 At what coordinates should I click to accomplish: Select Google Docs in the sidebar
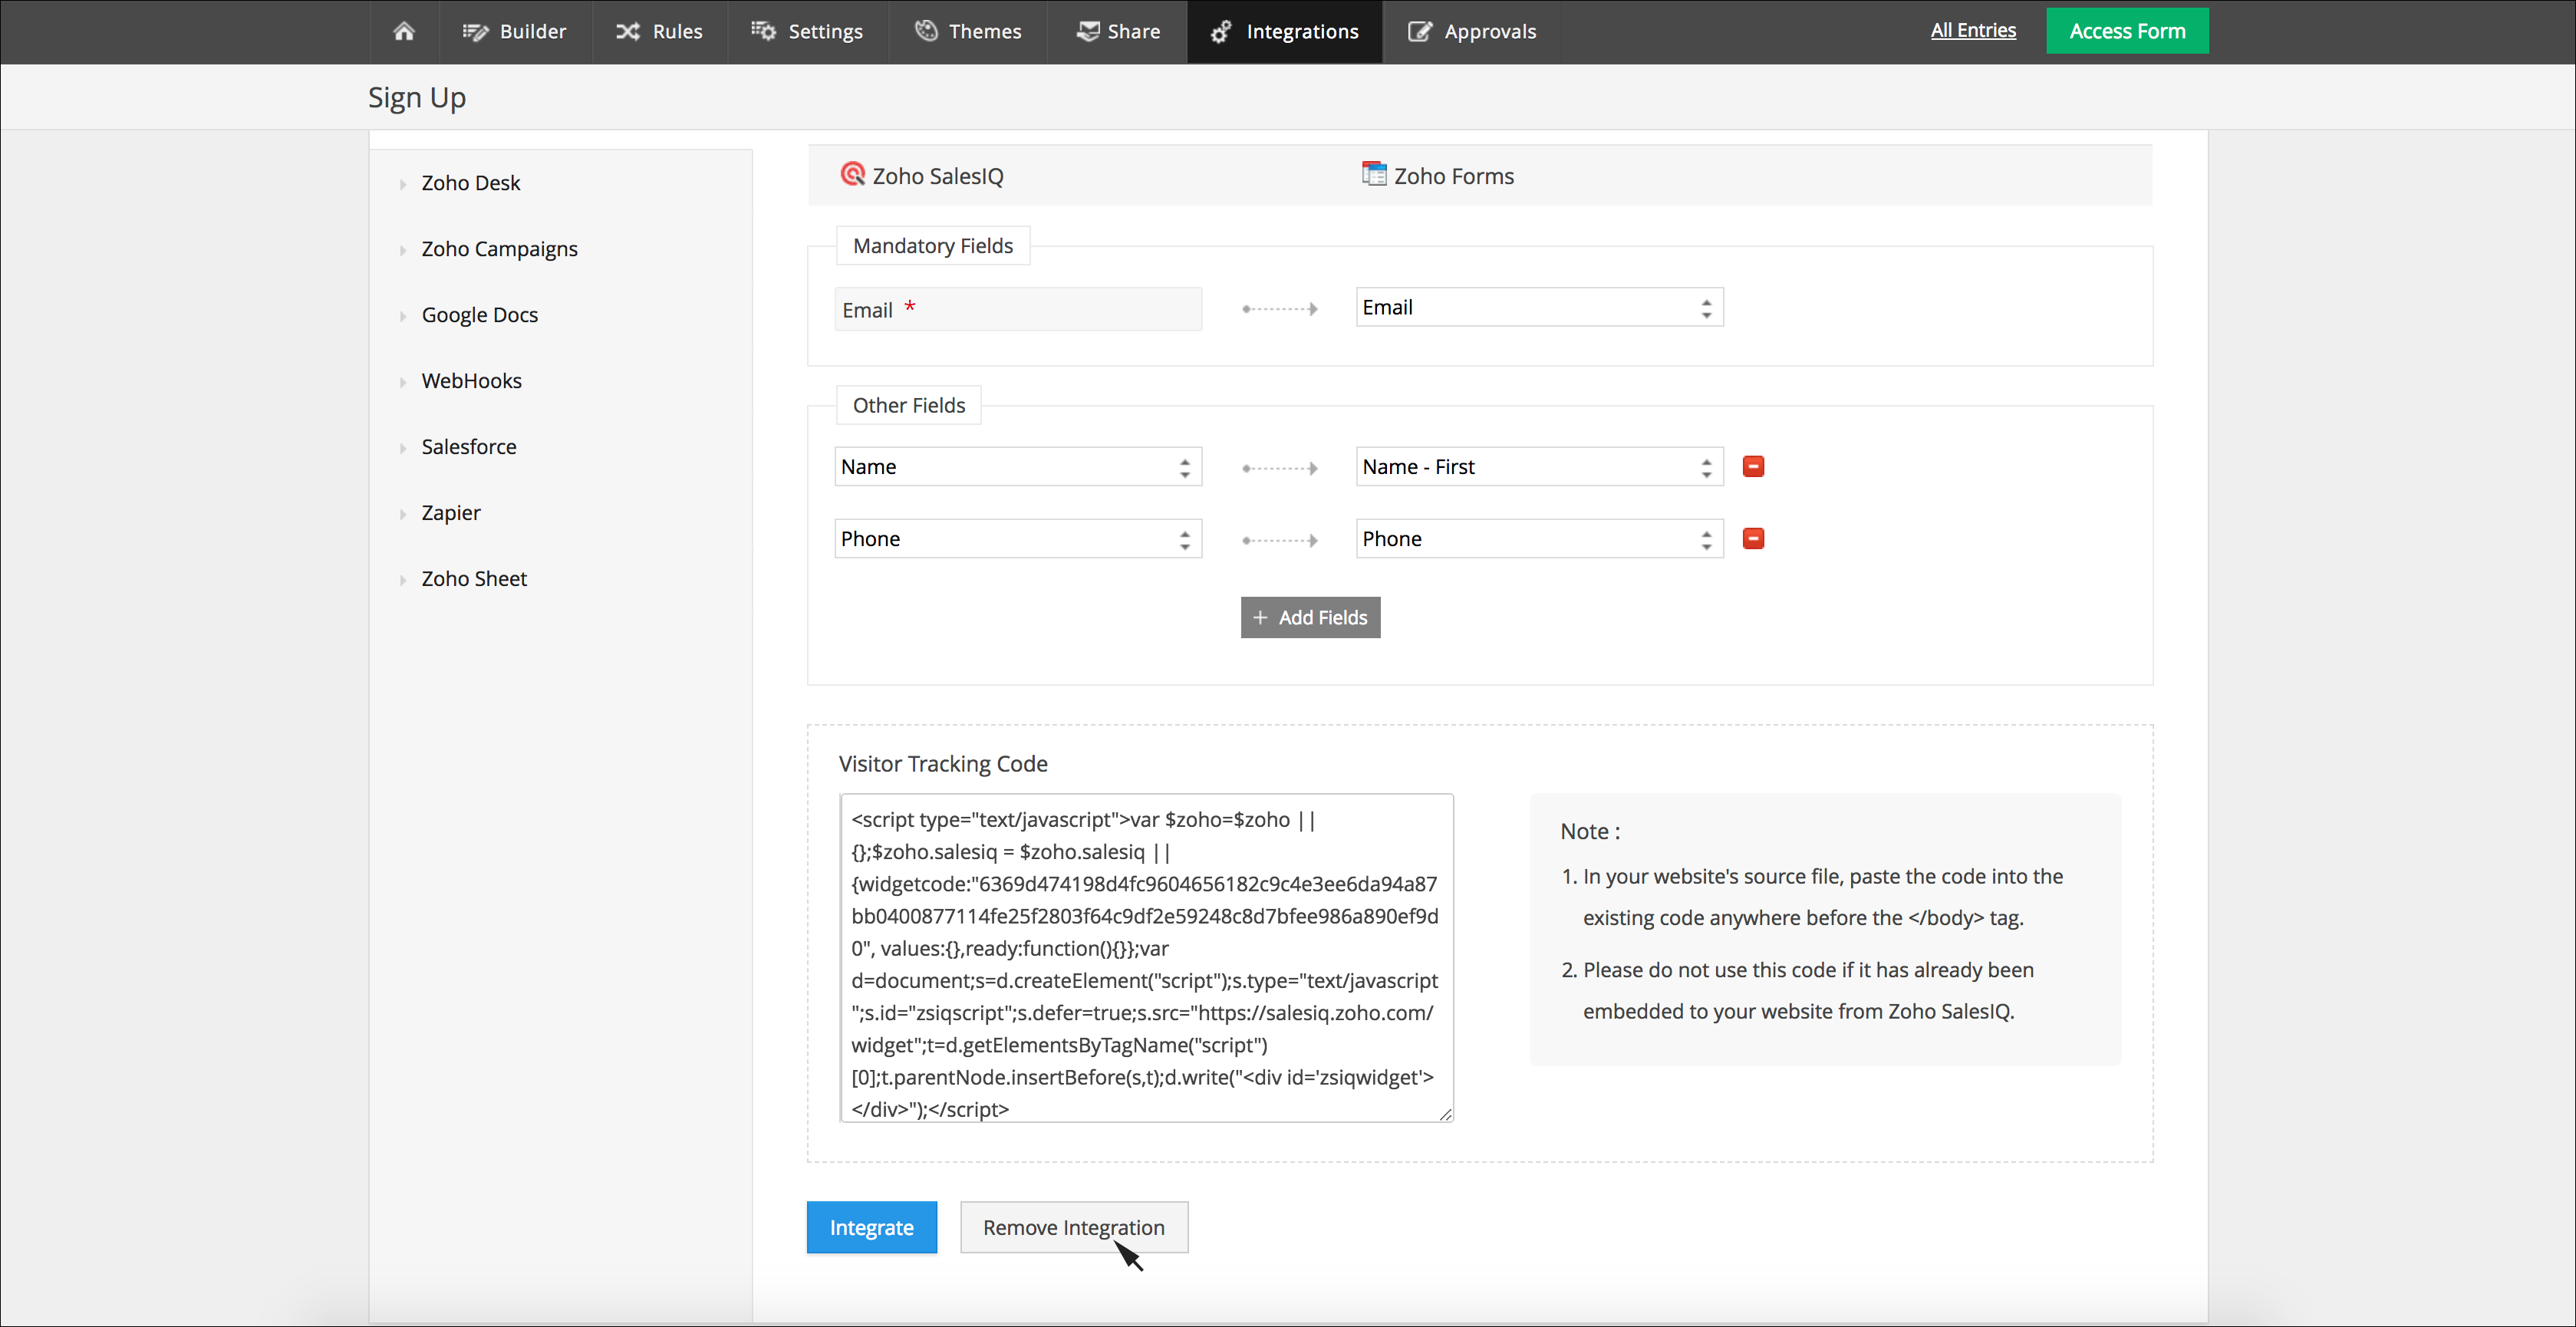pyautogui.click(x=479, y=315)
